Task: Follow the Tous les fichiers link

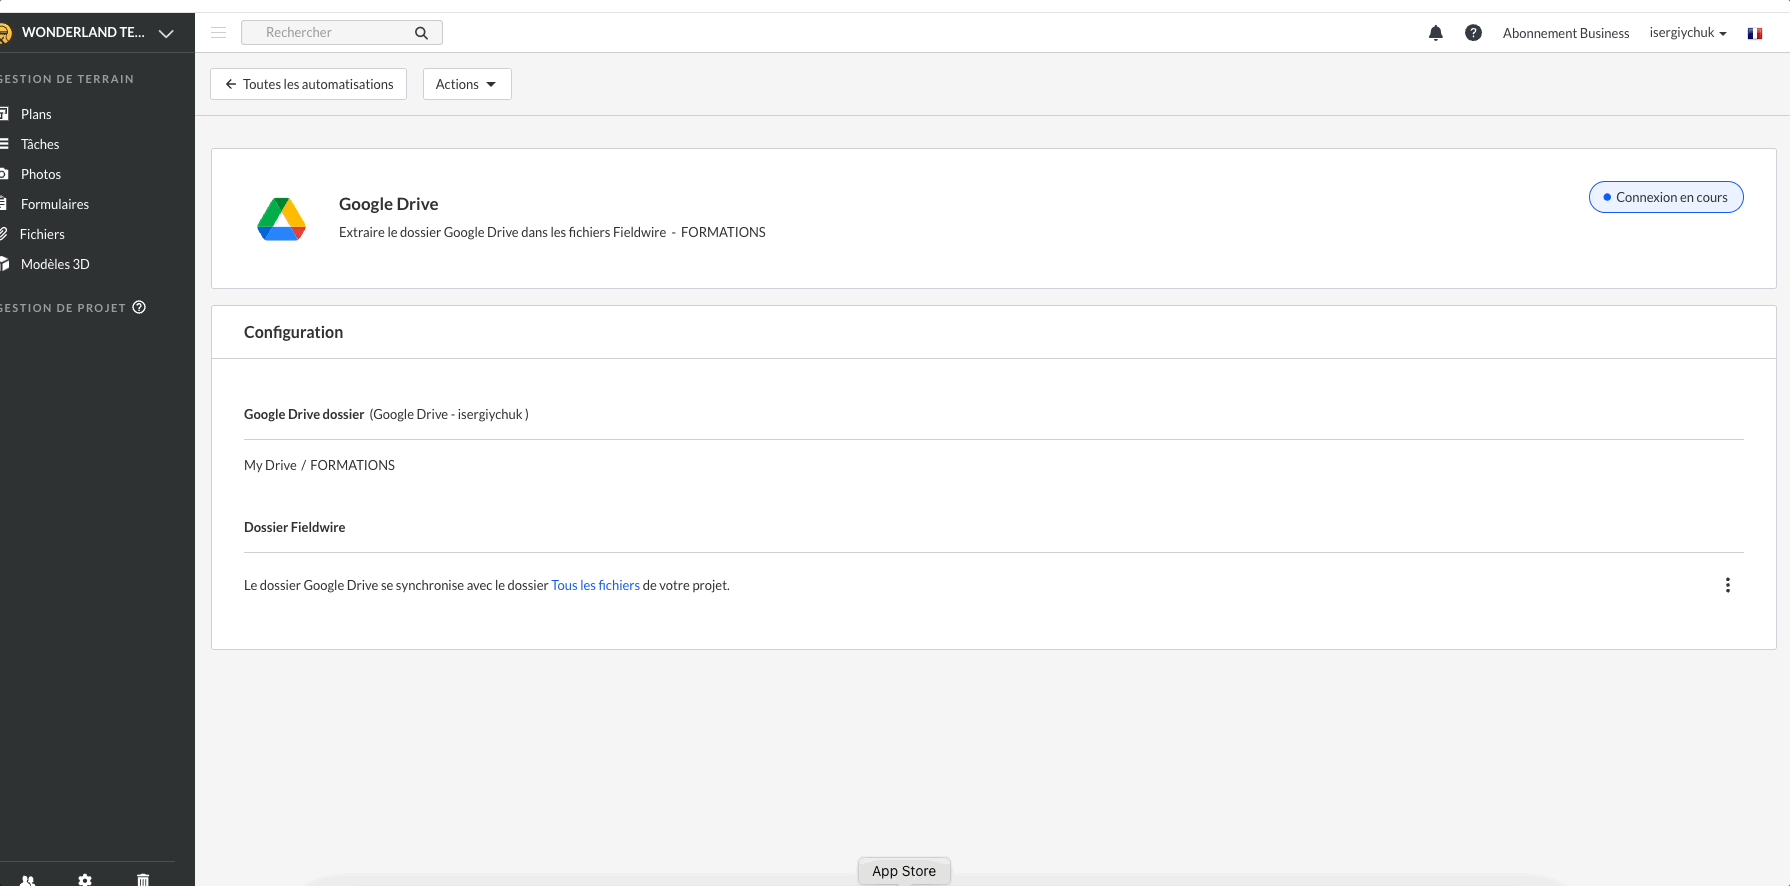Action: pyautogui.click(x=595, y=585)
